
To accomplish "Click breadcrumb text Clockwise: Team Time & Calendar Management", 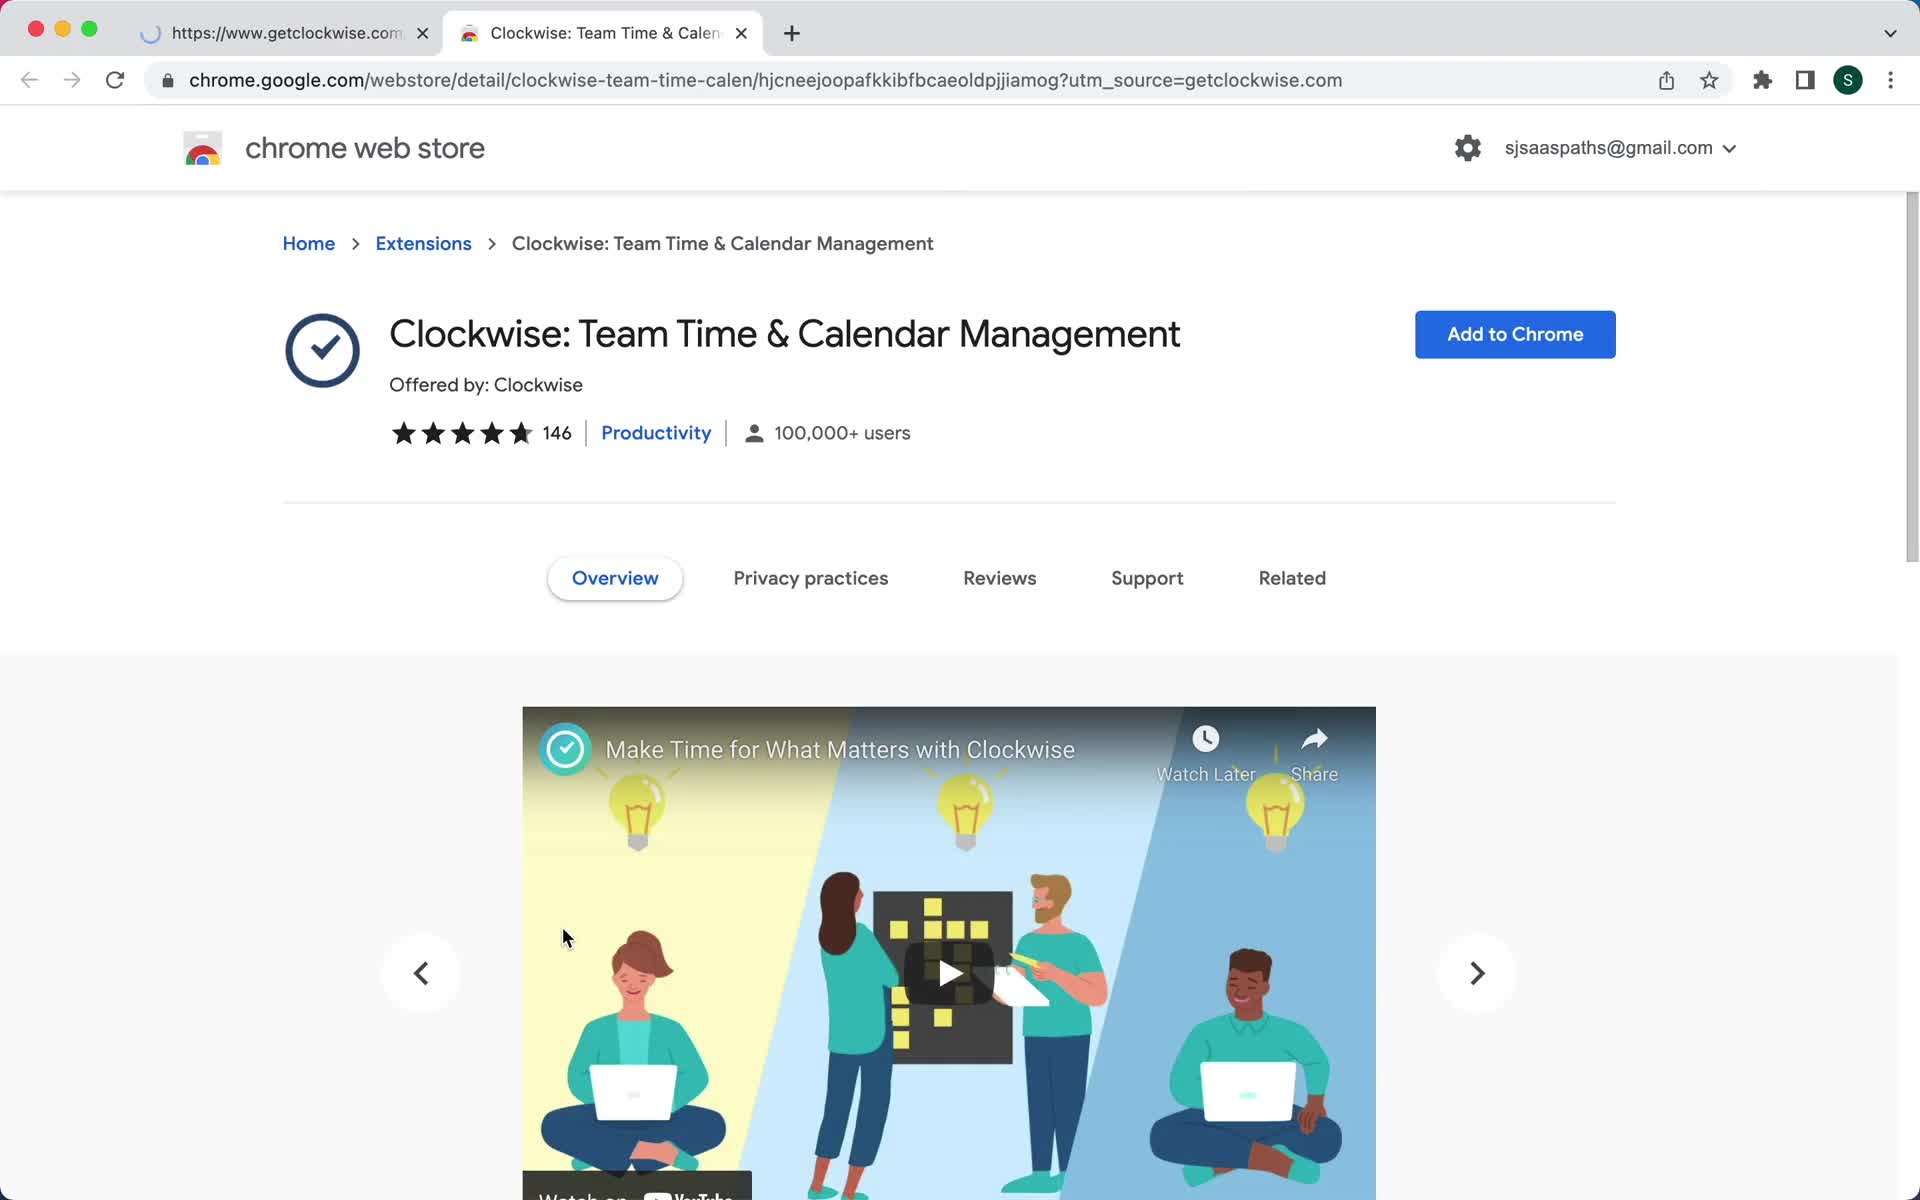I will click(x=722, y=244).
